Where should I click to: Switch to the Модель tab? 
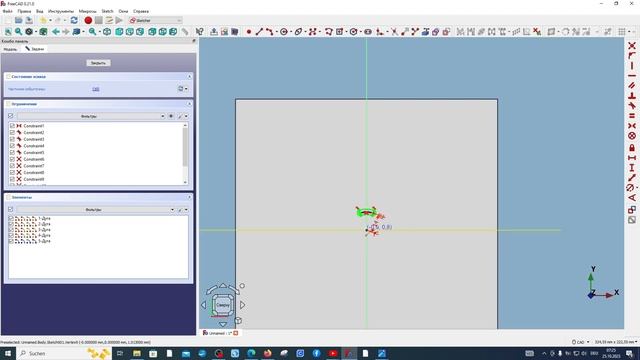point(10,49)
